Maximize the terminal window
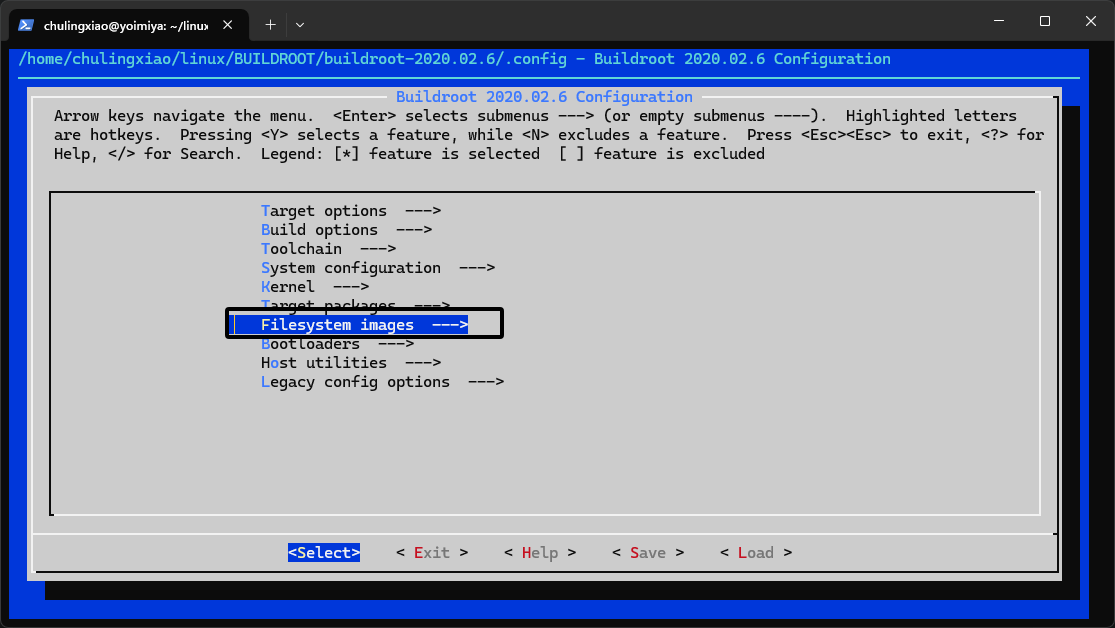1115x628 pixels. [1045, 21]
